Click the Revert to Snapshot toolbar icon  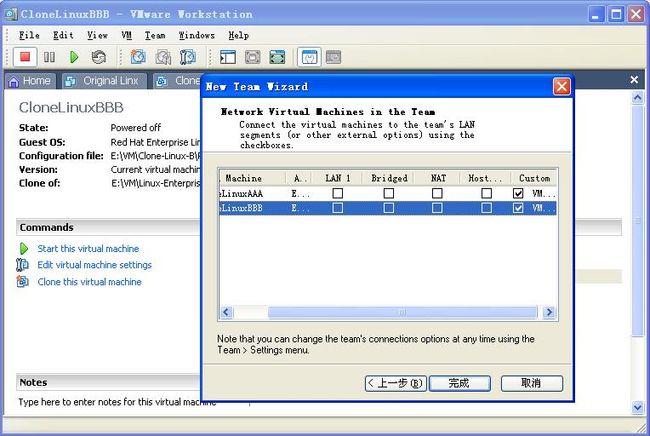click(163, 57)
